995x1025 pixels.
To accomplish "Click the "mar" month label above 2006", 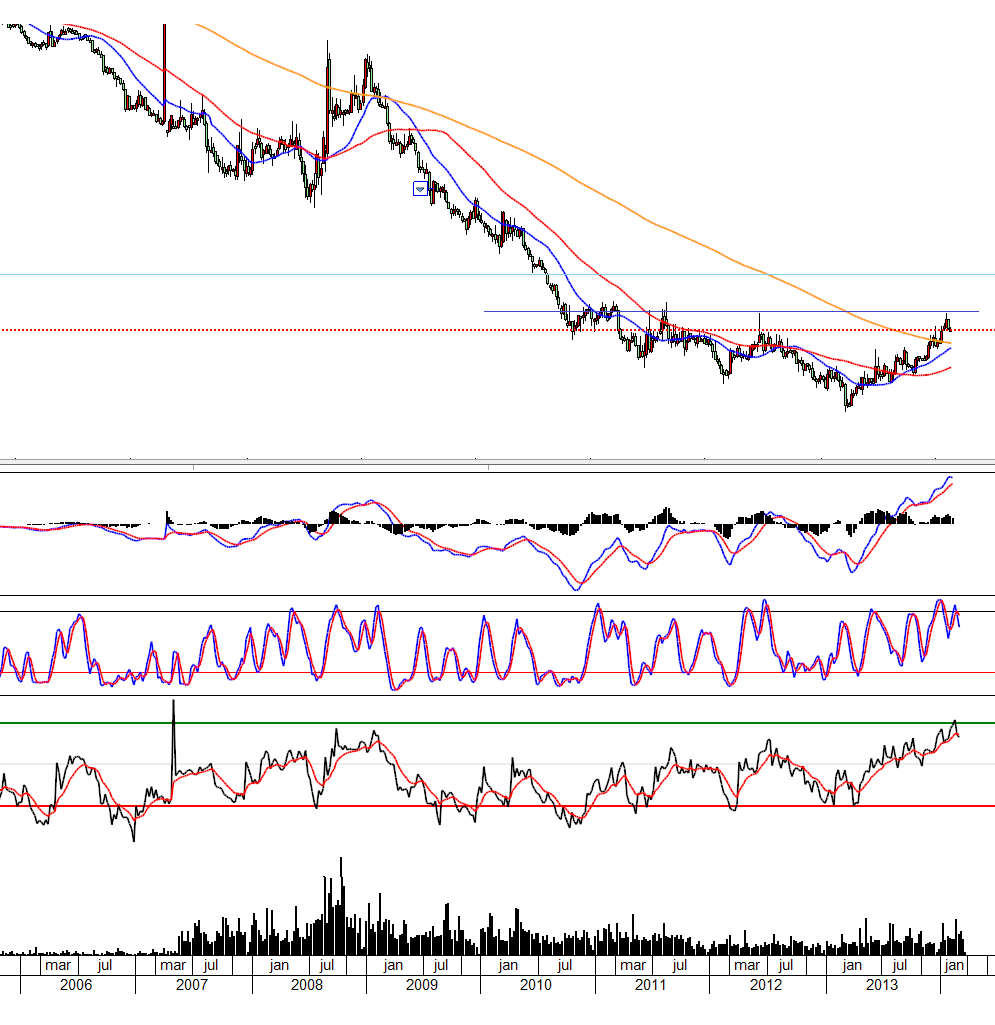I will click(58, 965).
